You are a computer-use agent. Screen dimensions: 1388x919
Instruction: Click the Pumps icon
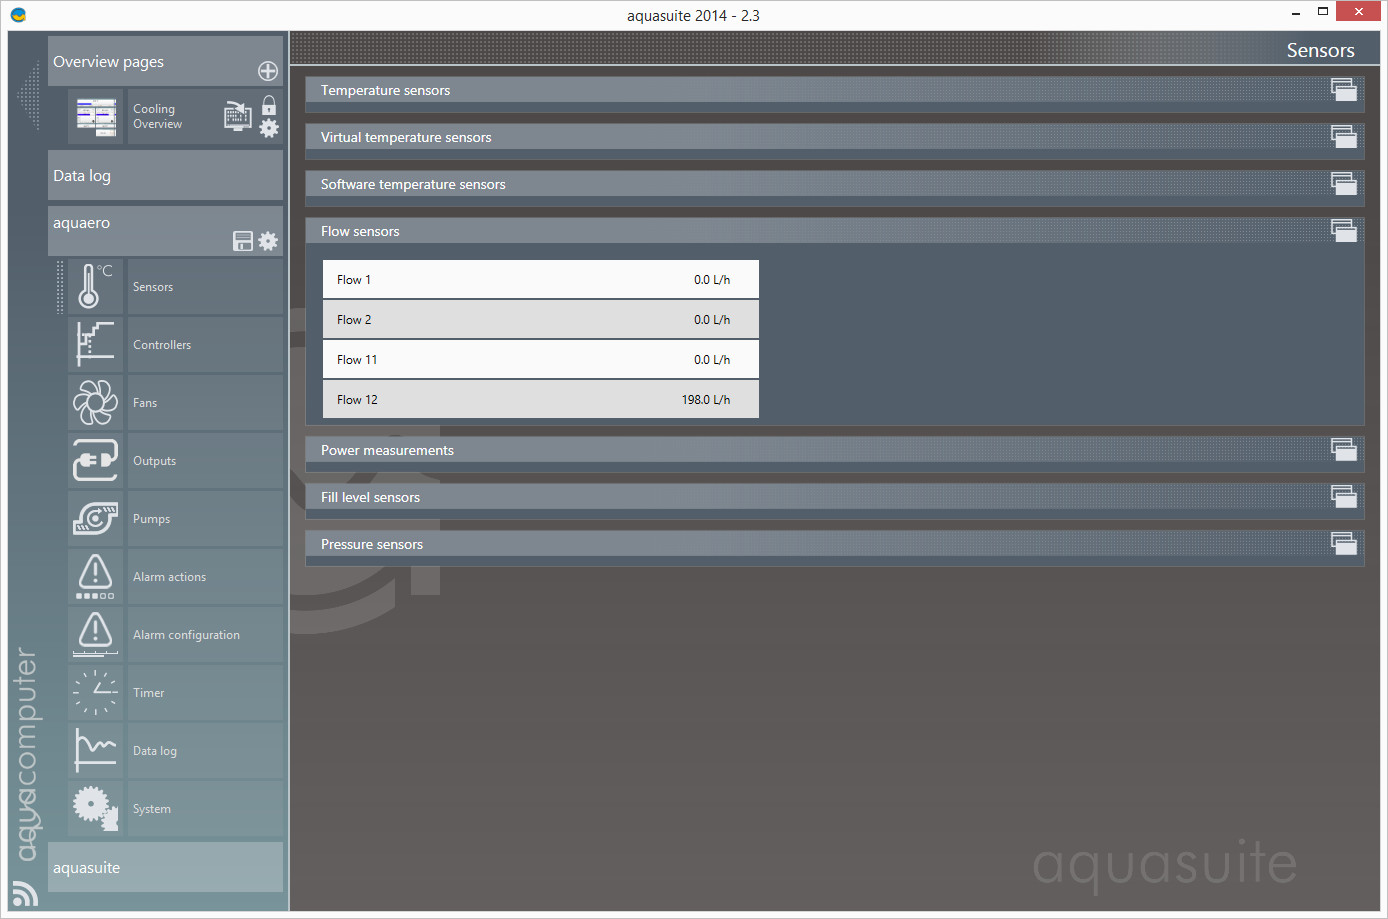point(96,519)
